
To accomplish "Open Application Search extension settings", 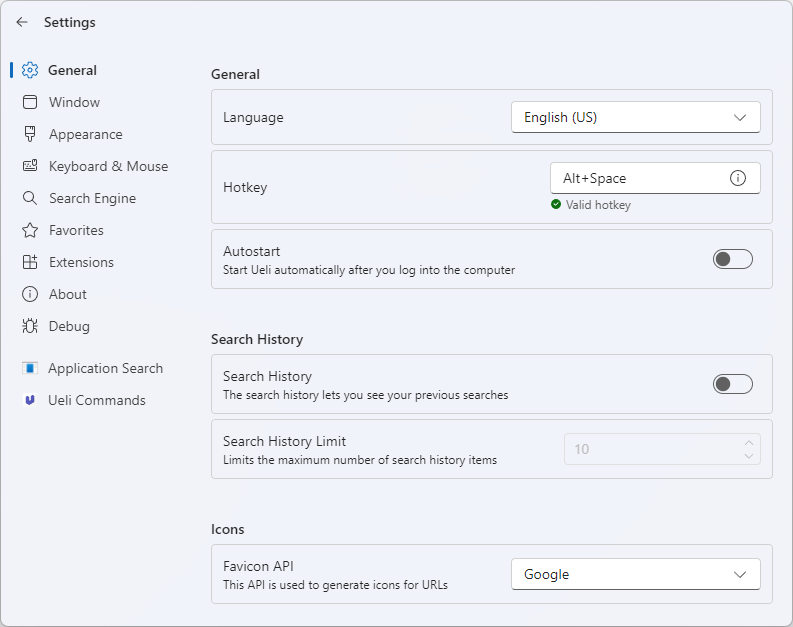I will click(105, 368).
